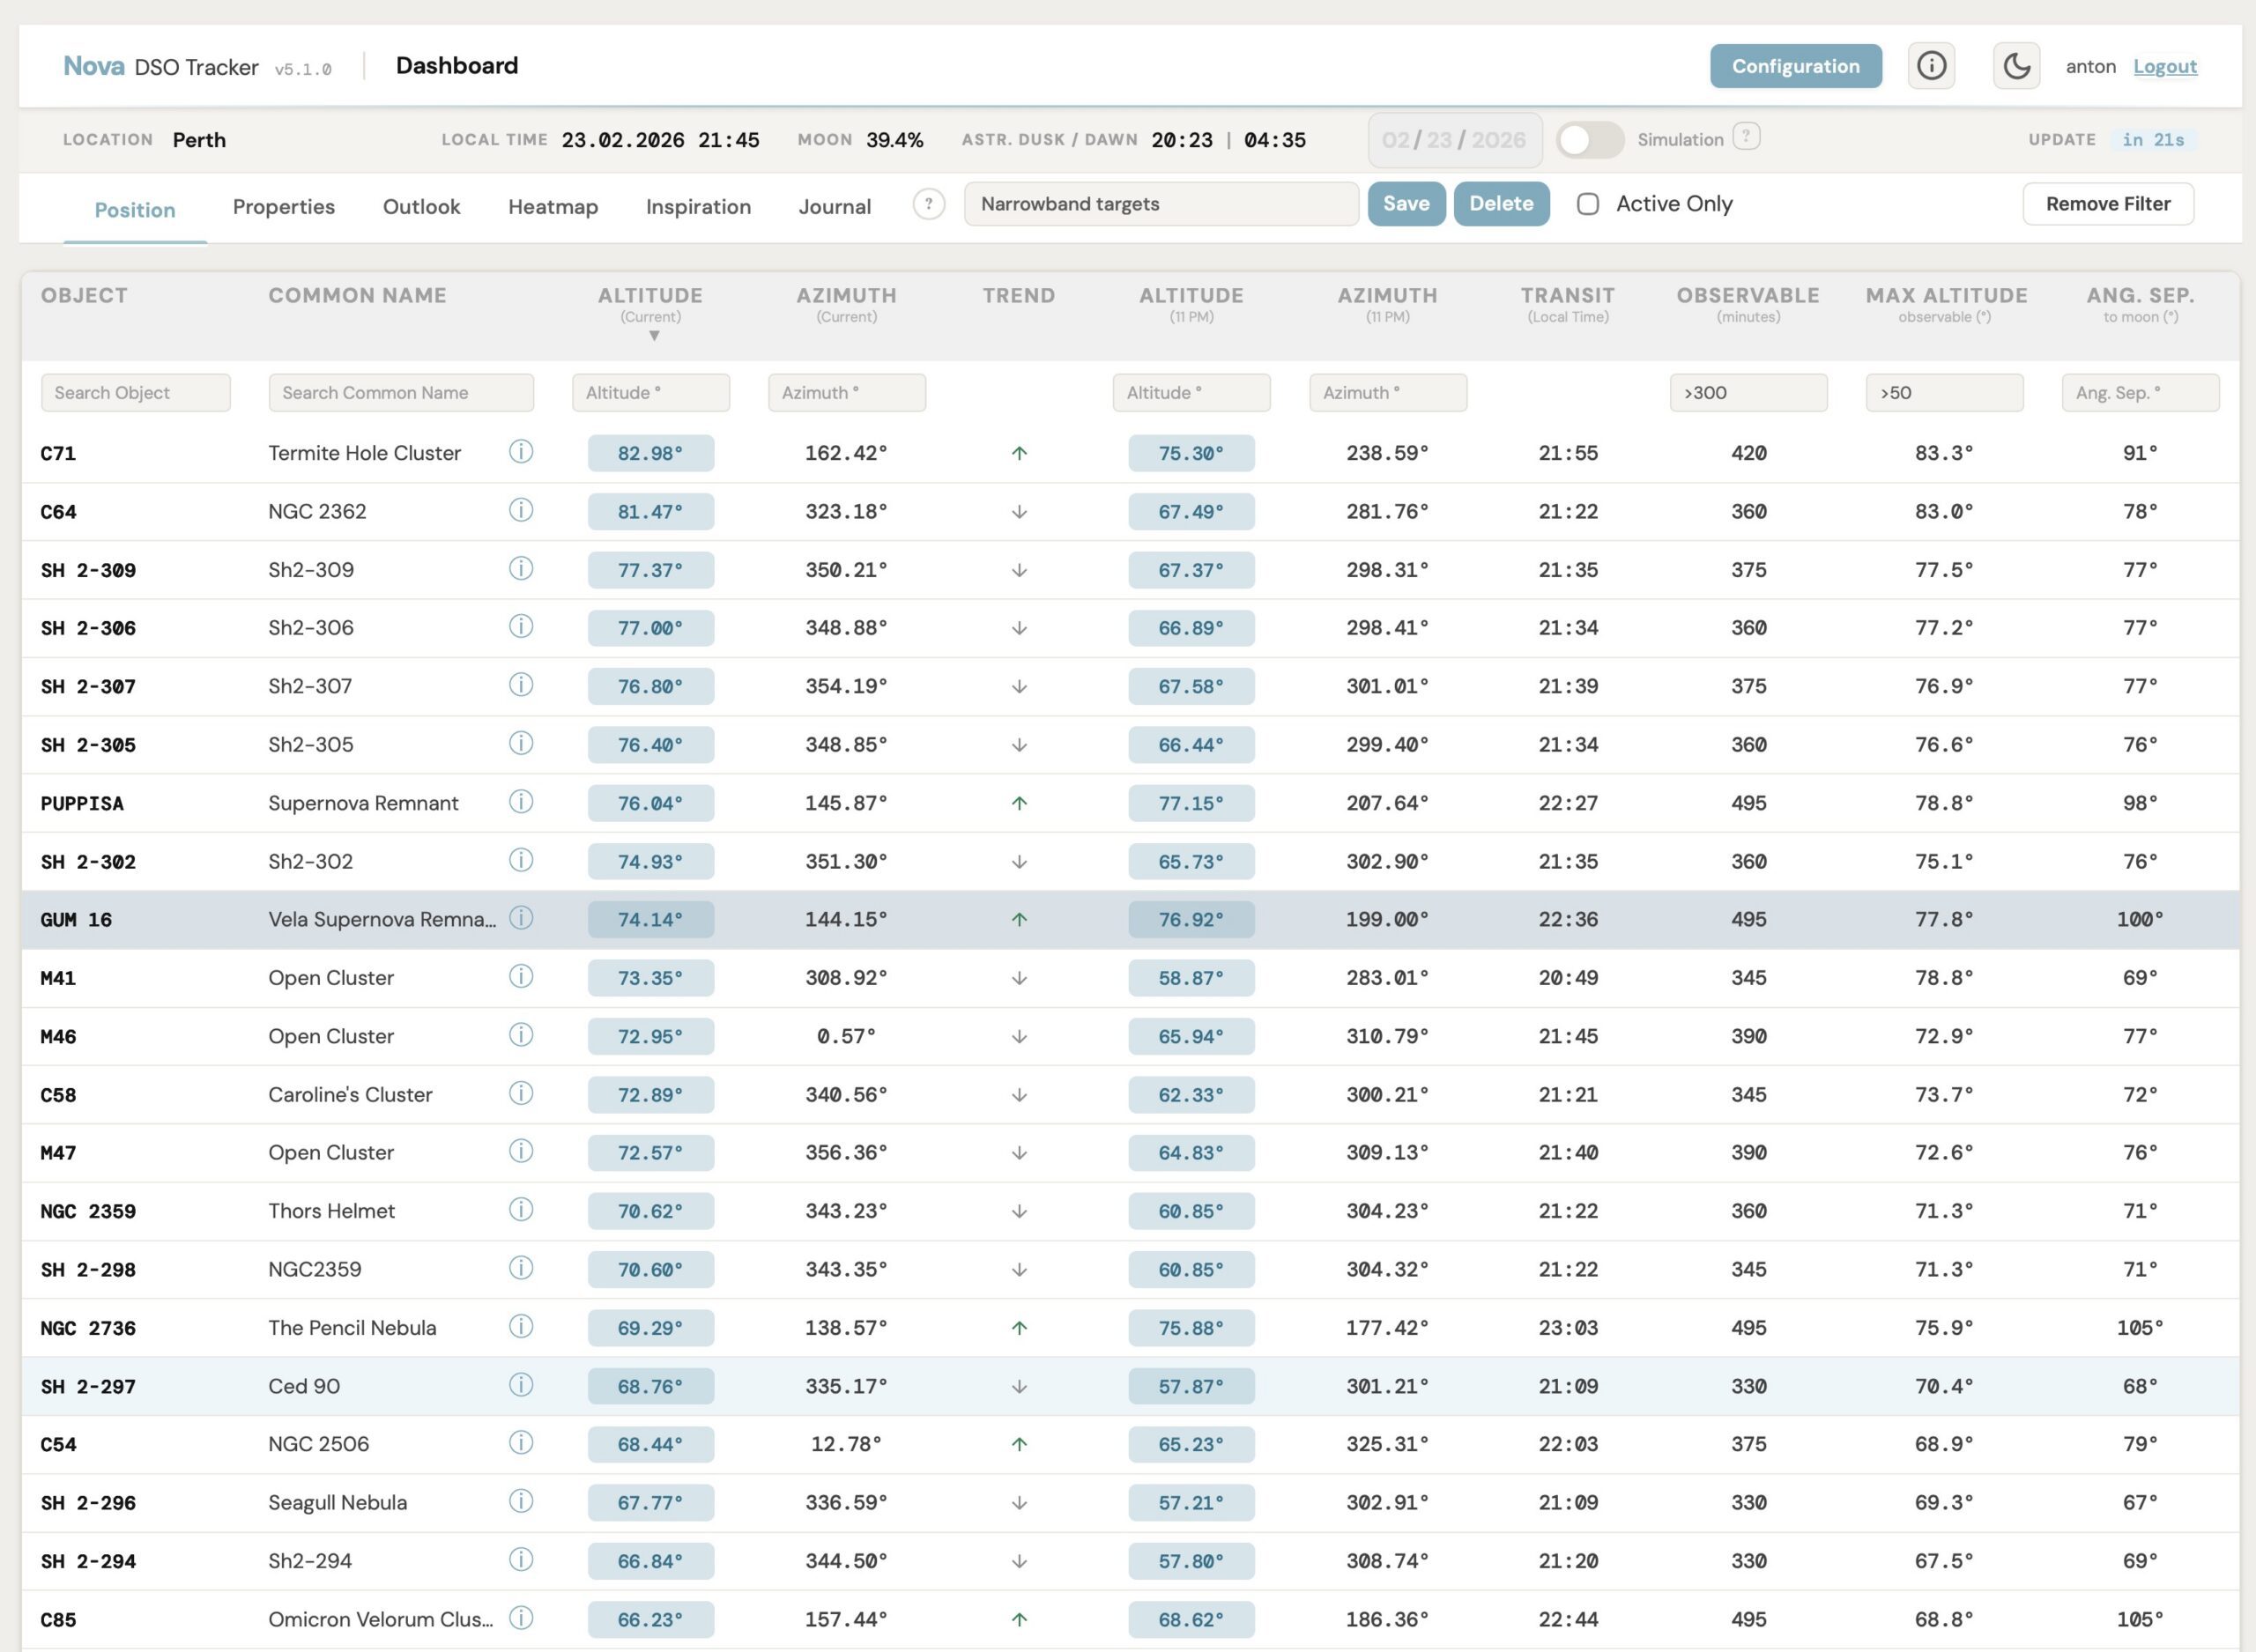
Task: Click Simulation help question mark icon
Action: tap(1746, 136)
